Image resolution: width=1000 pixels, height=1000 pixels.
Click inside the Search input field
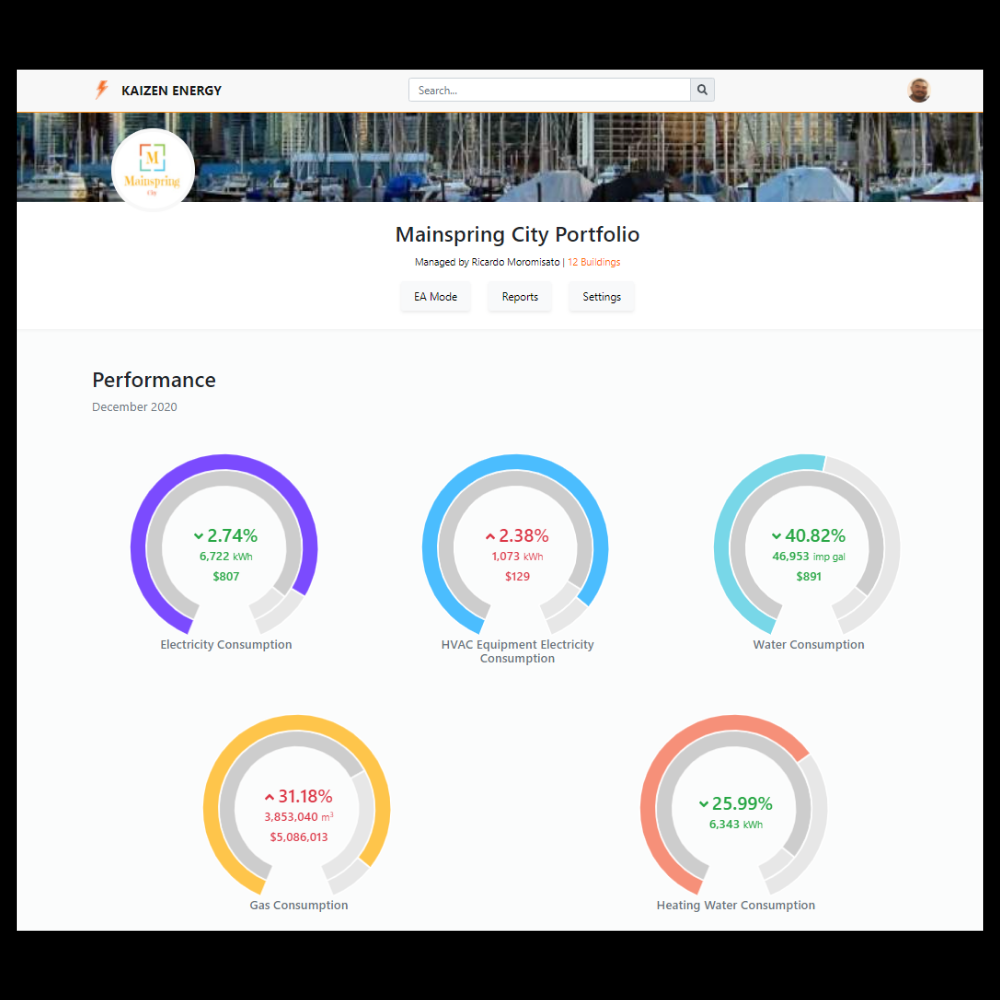(x=548, y=90)
